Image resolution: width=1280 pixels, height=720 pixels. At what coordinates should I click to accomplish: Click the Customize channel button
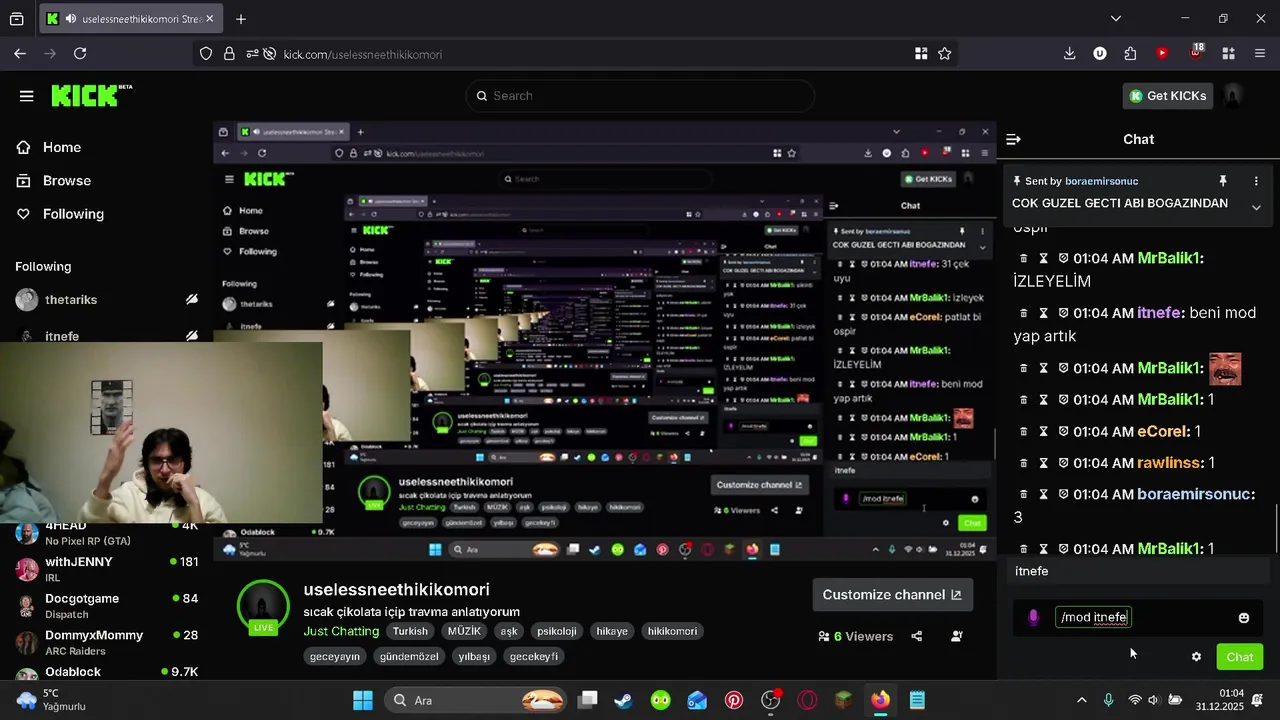(891, 594)
